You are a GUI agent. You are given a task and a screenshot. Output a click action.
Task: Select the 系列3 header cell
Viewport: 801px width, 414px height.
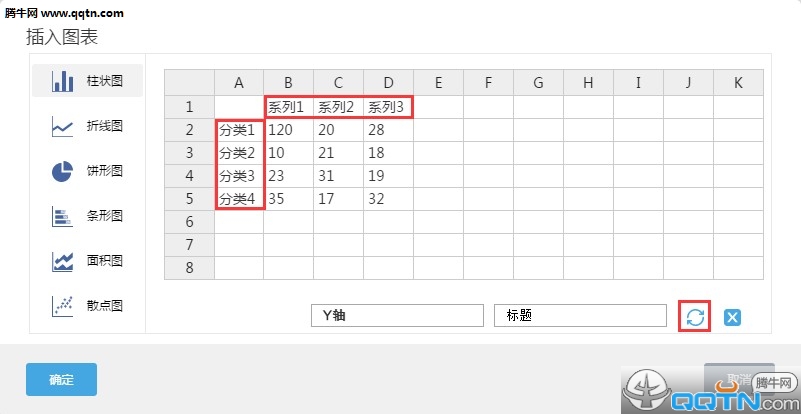point(388,107)
